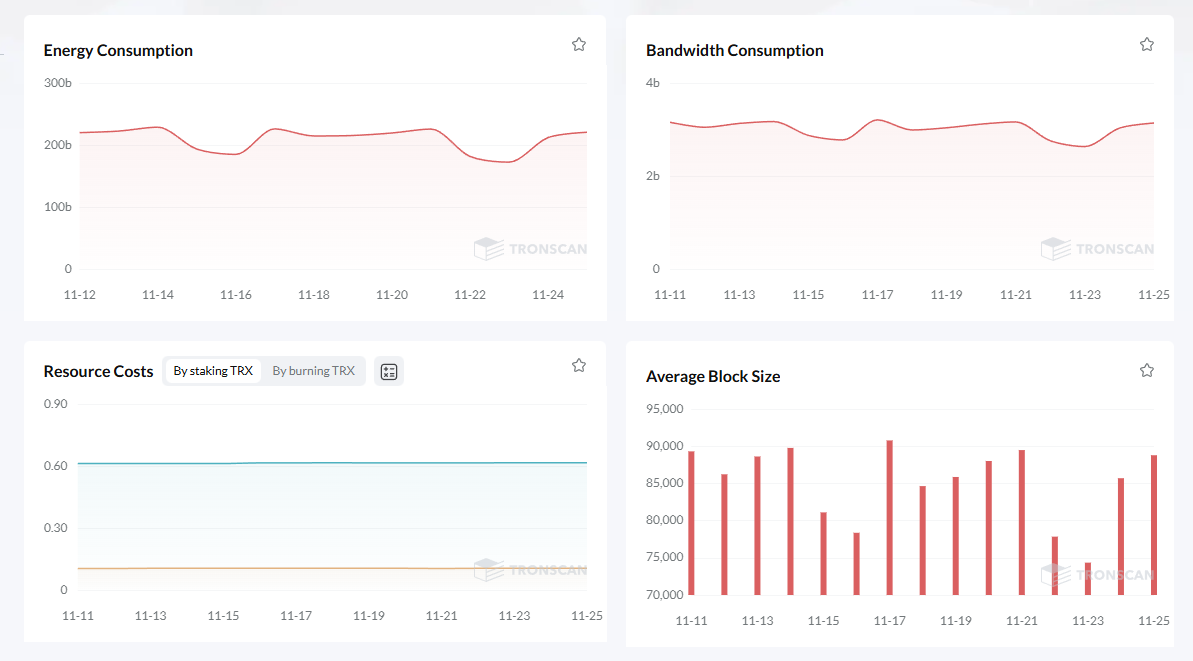
Task: Click the 11-25 bar in Average Block Size
Action: [x=1154, y=525]
